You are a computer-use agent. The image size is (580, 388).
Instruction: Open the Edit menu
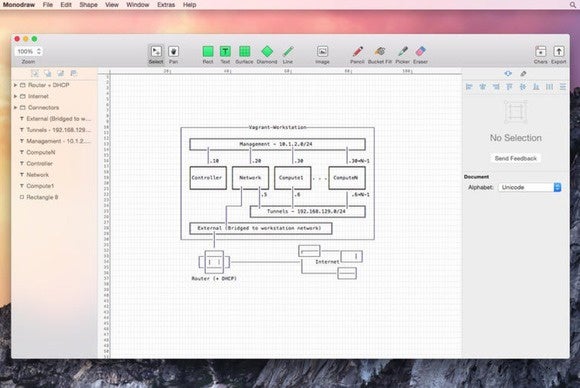66,5
